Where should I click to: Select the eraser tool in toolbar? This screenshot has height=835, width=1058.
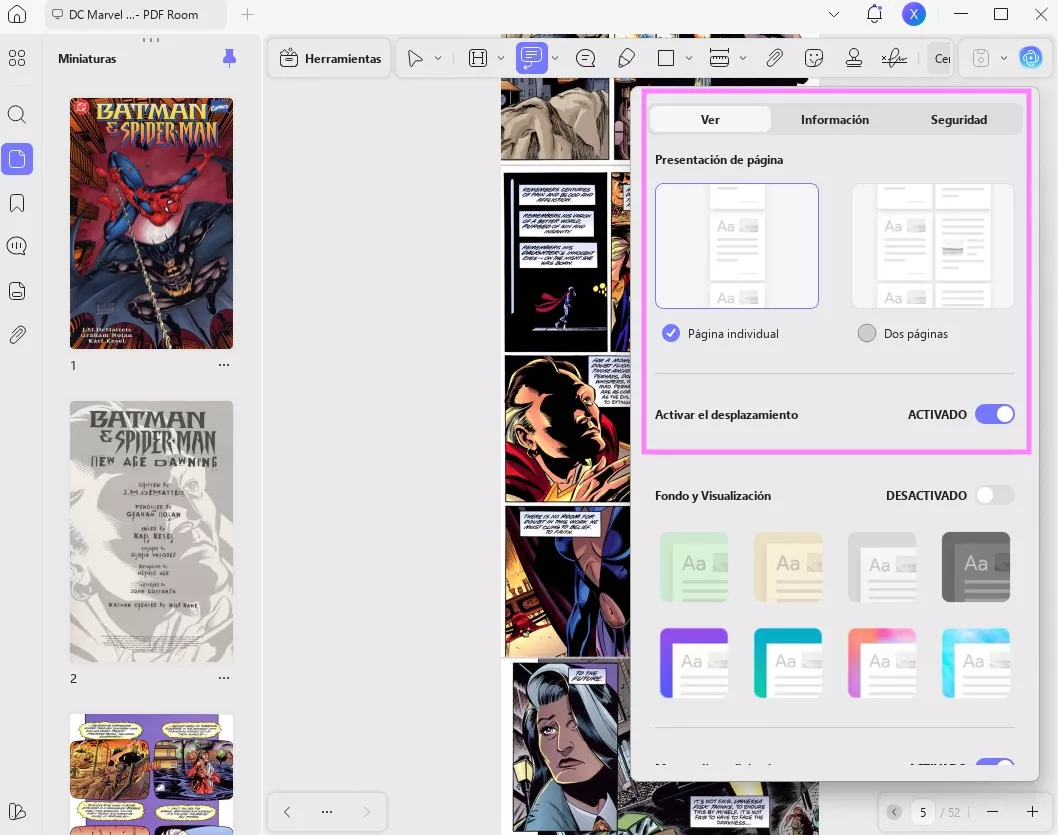tap(627, 59)
